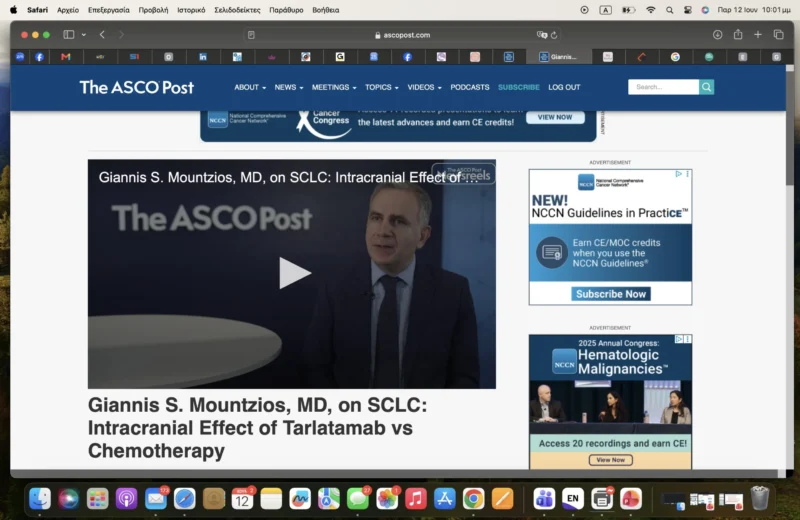Expand the TOPICS dropdown menu
800x520 pixels.
[x=382, y=87]
